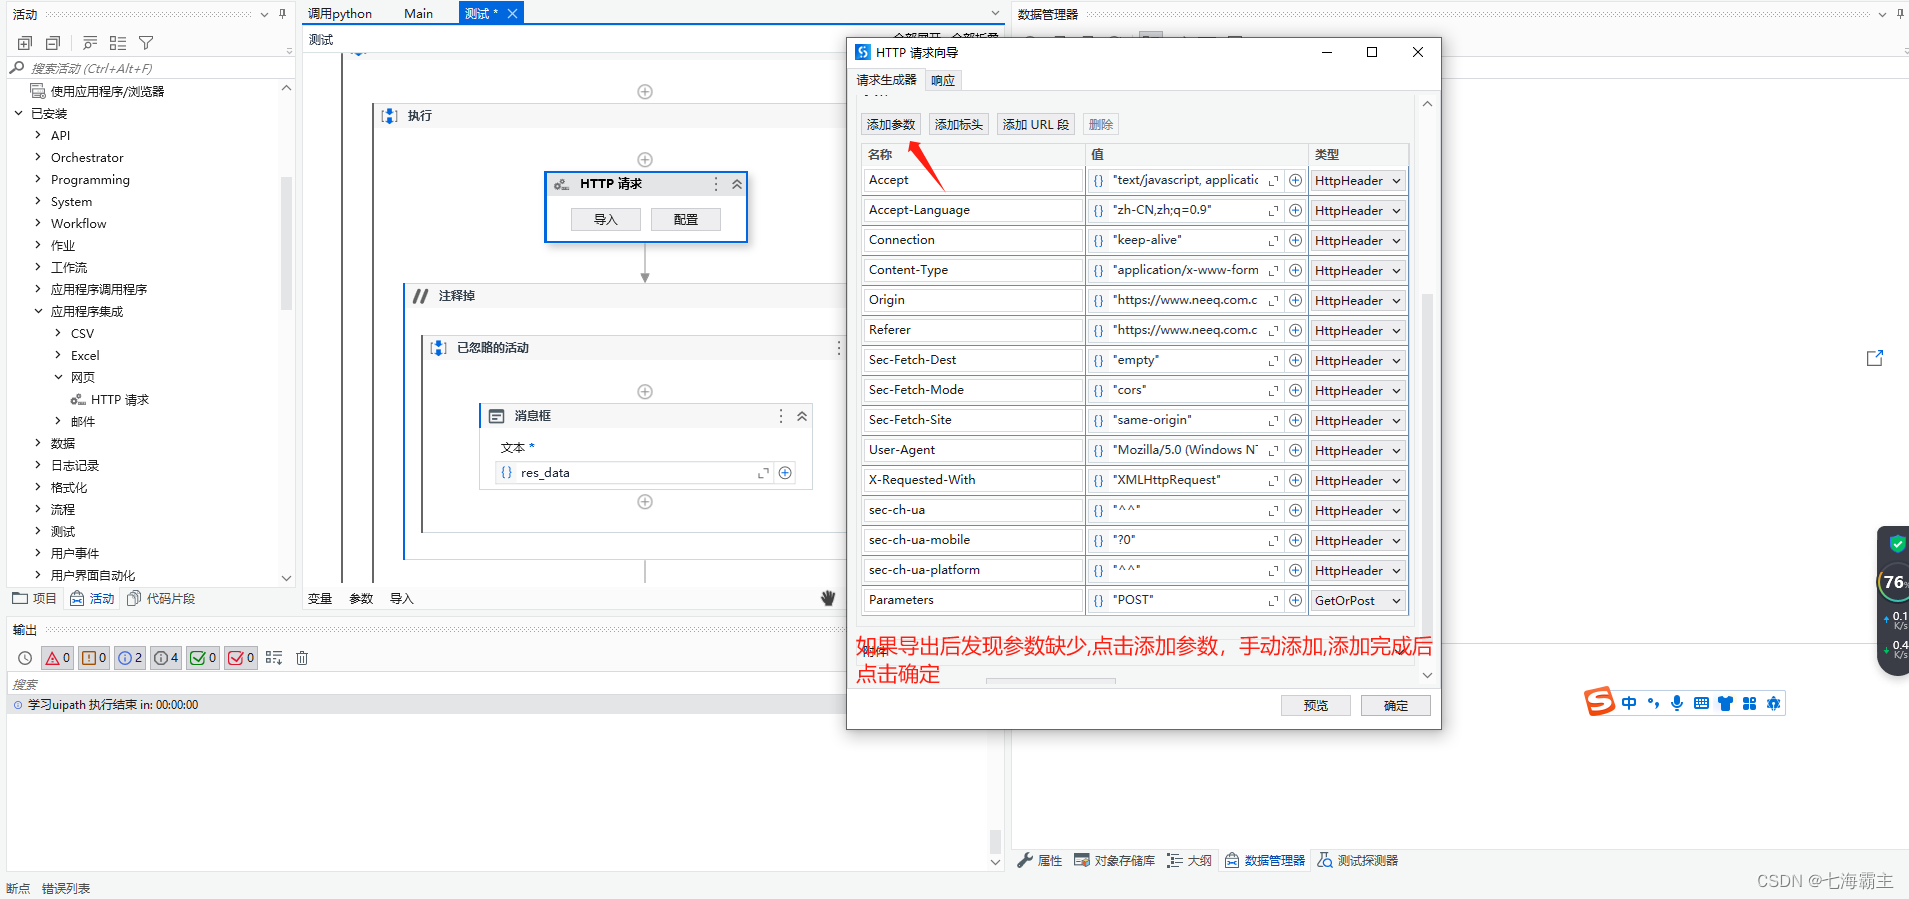The image size is (1909, 899).
Task: Add activity below the 消息框 activity
Action: point(645,502)
